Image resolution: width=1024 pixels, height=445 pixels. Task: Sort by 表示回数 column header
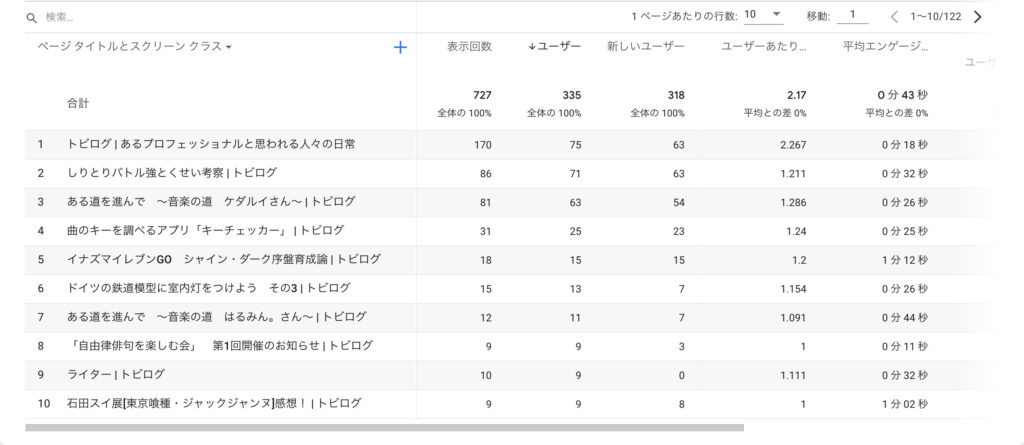470,46
